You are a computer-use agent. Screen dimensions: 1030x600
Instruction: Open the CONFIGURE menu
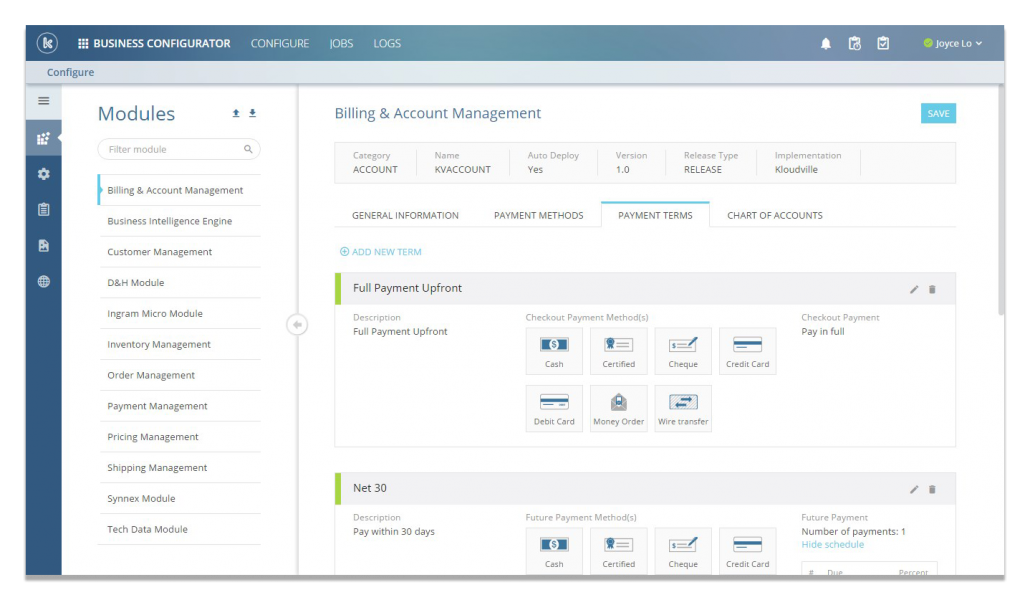pyautogui.click(x=280, y=43)
